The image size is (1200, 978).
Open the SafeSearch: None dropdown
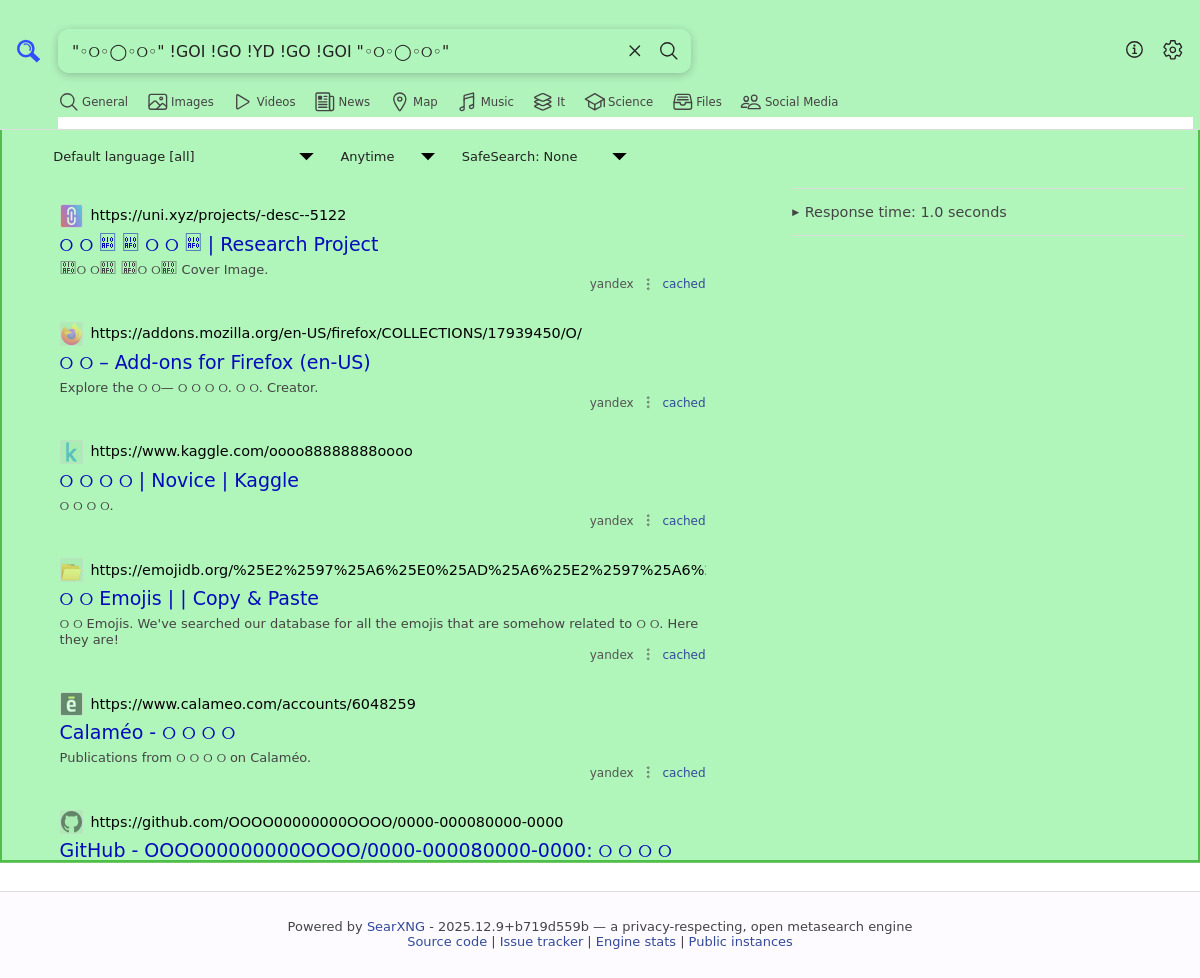point(543,157)
